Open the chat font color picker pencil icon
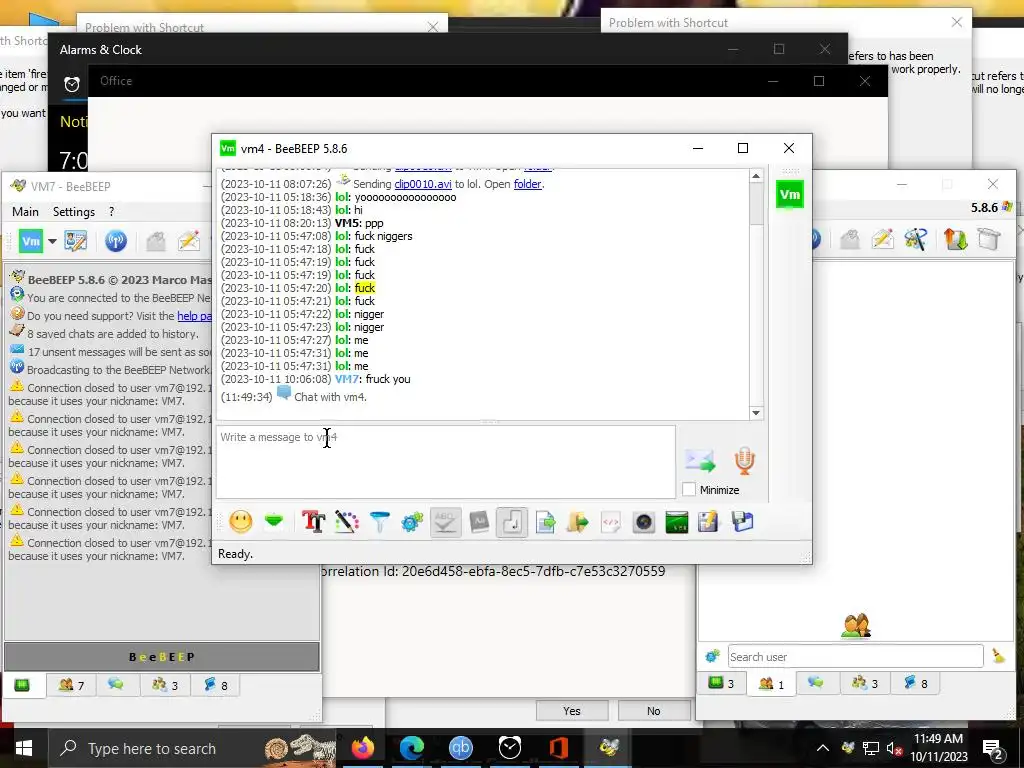This screenshot has height=768, width=1024. coord(347,522)
